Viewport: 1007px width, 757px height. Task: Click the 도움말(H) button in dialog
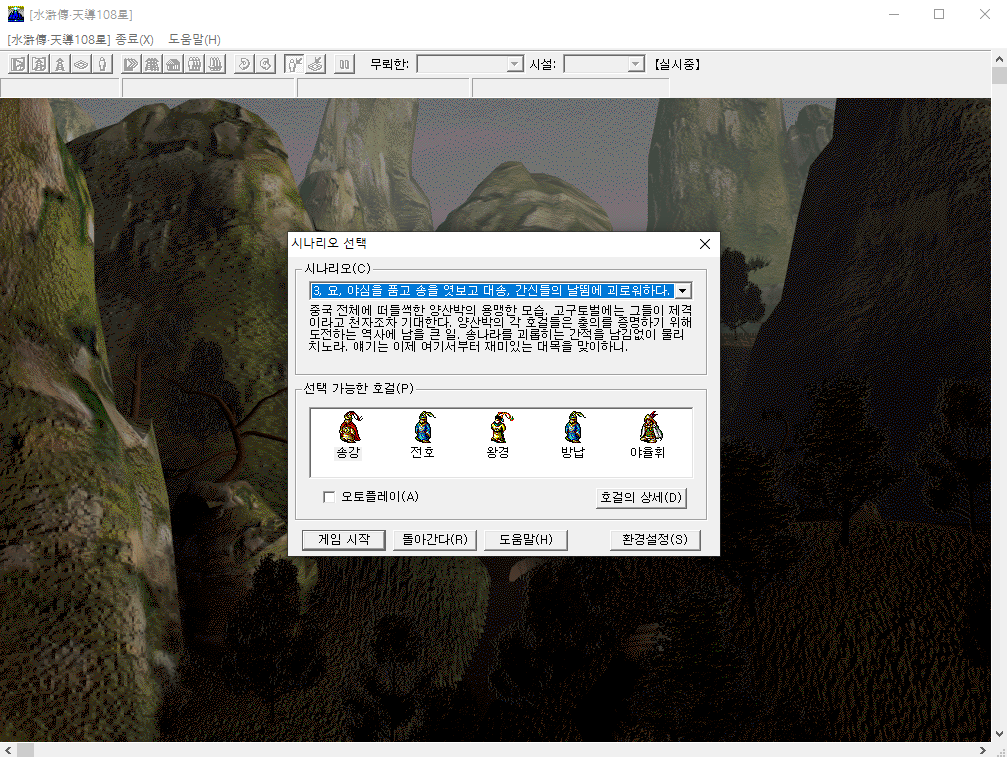point(526,540)
